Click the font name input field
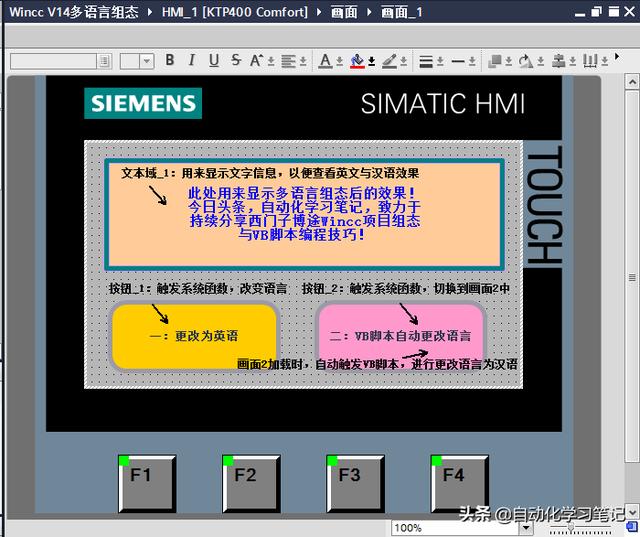This screenshot has height=537, width=640. [x=53, y=61]
